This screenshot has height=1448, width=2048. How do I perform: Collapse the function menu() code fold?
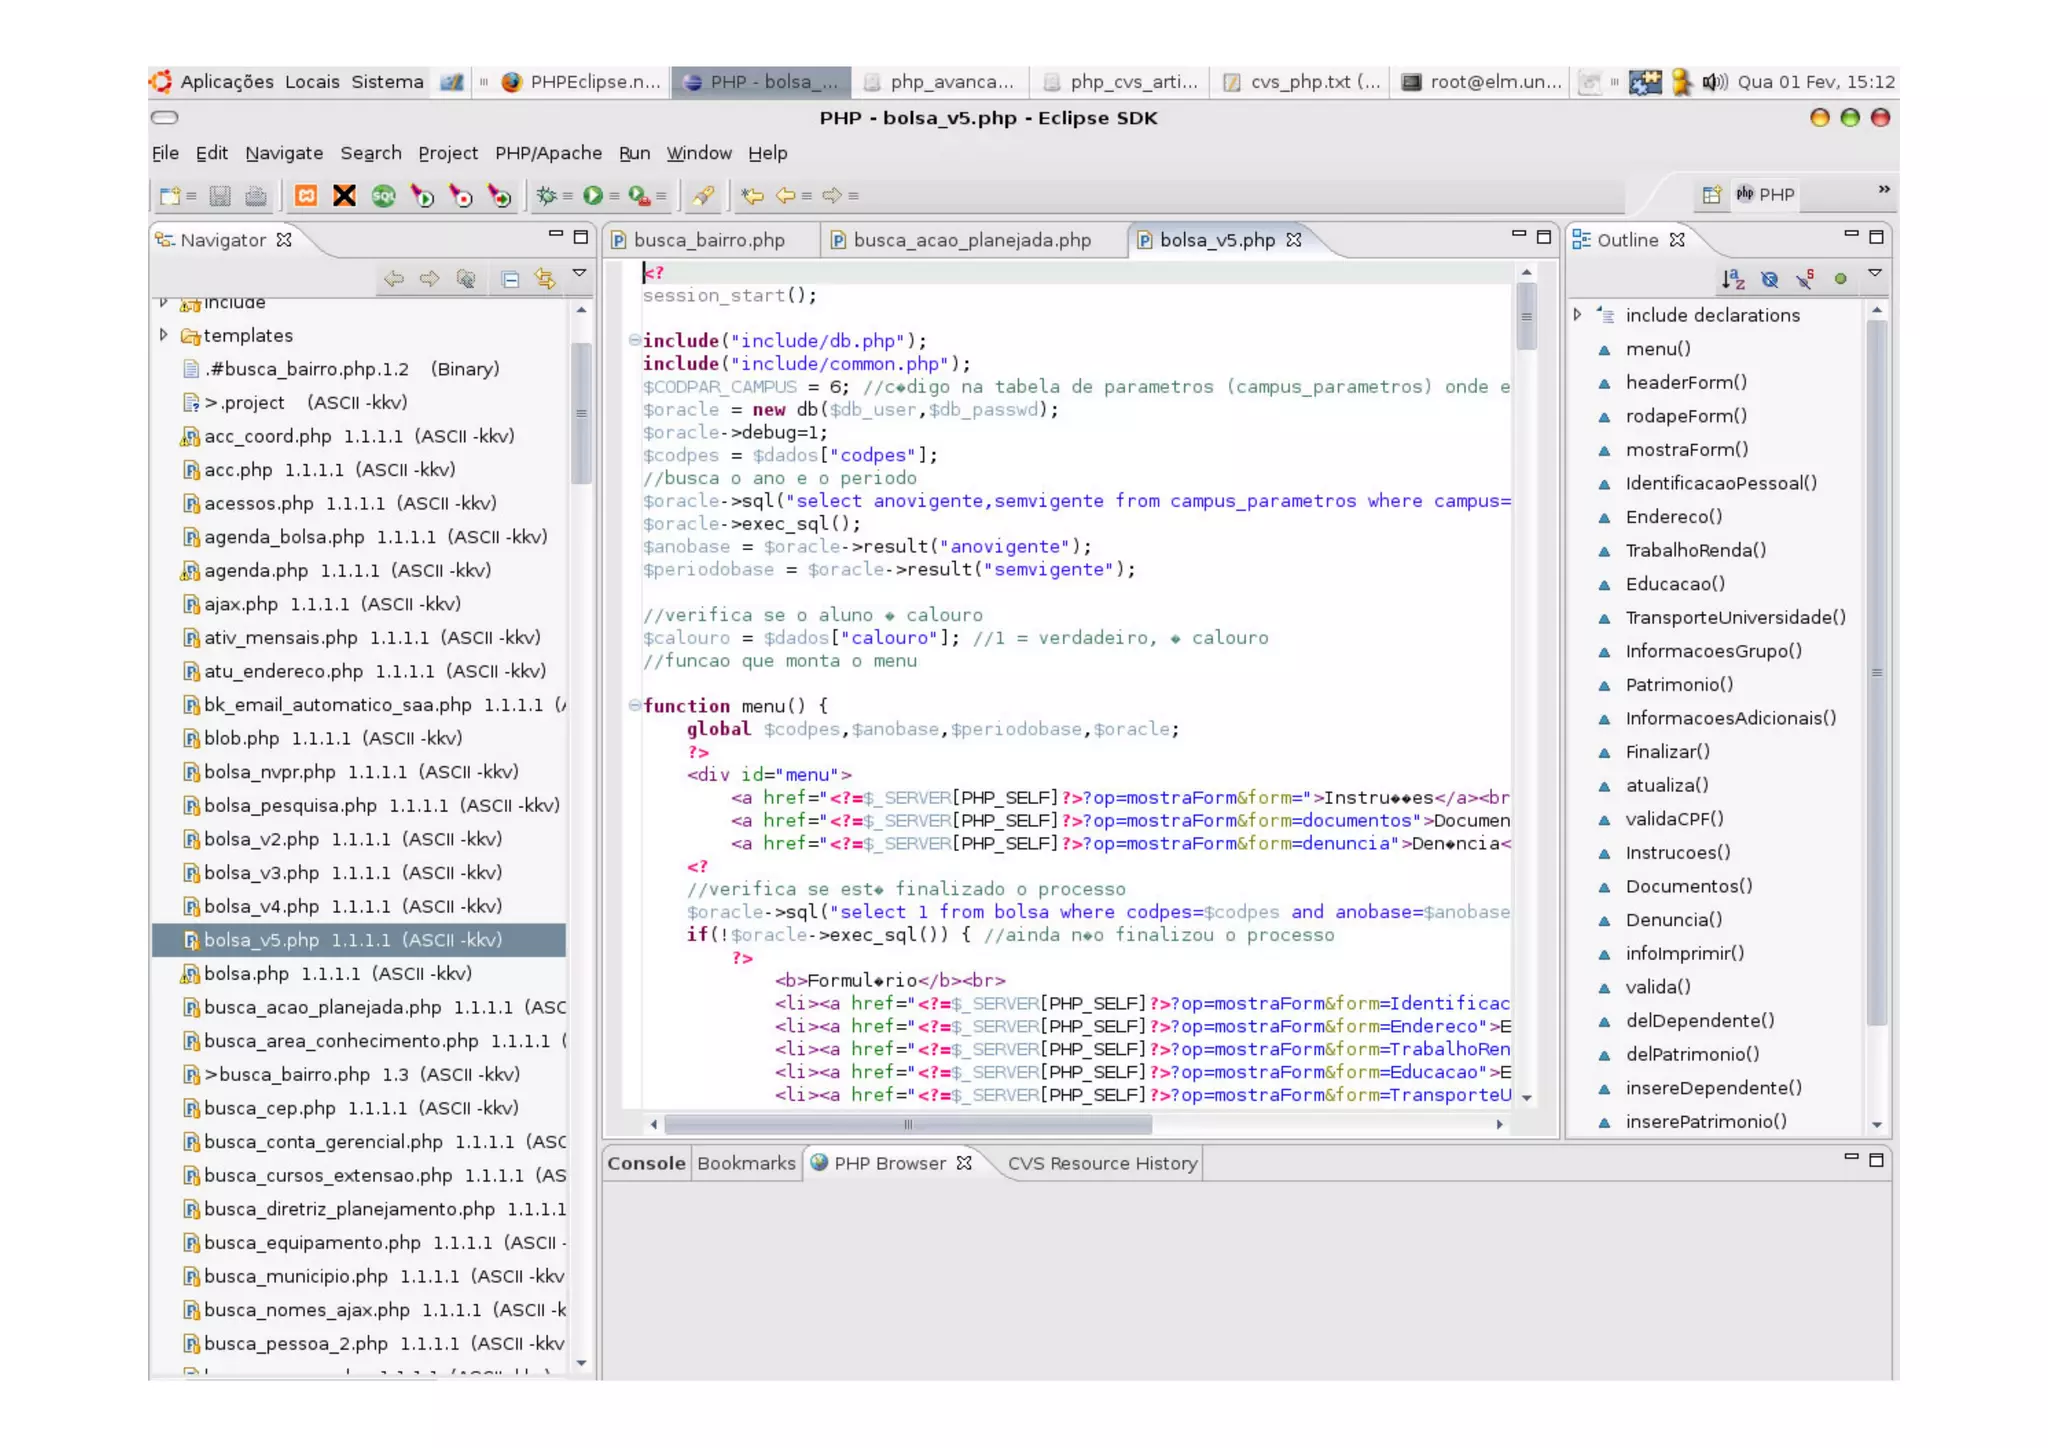634,705
